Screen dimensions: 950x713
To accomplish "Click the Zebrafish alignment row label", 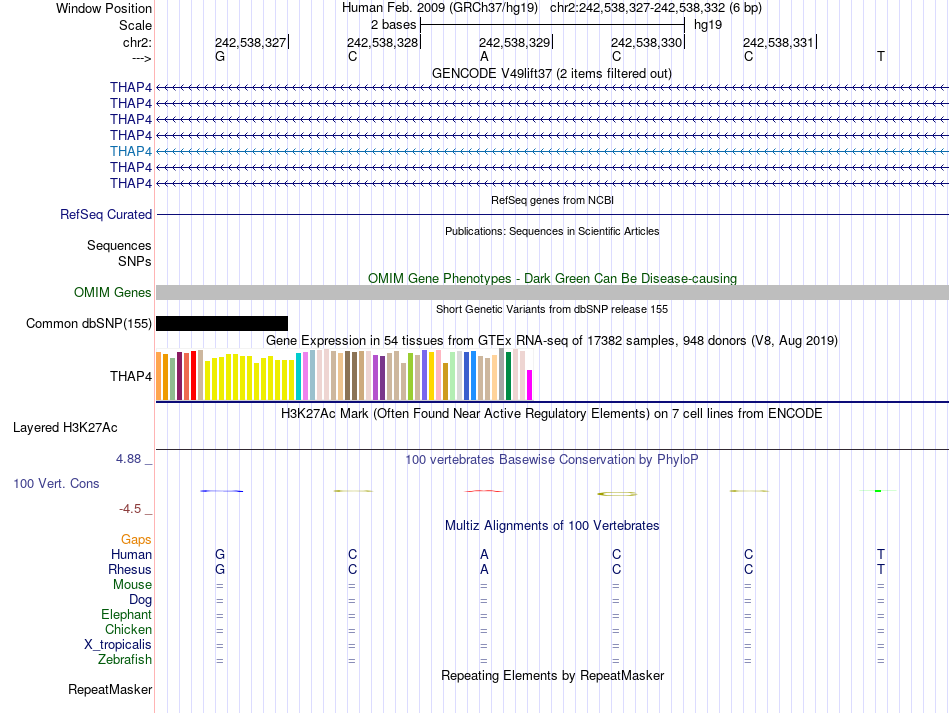I will (125, 660).
